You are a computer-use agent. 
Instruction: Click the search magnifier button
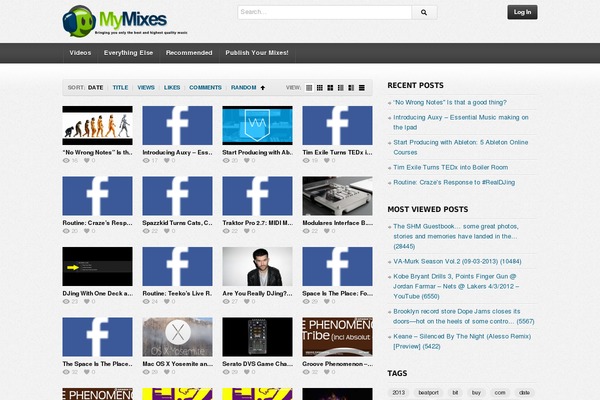coord(424,12)
